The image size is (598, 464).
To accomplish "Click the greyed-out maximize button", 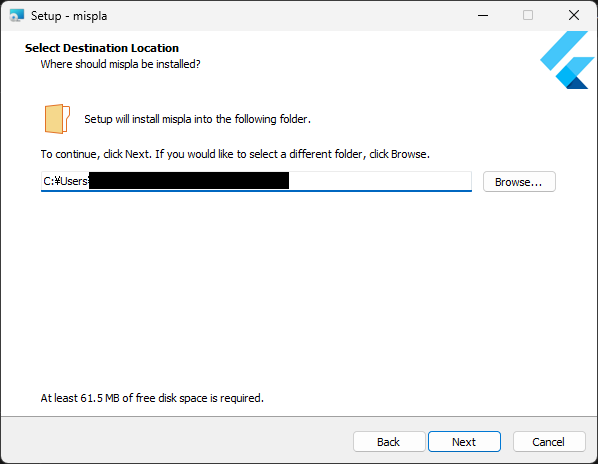I will point(528,16).
